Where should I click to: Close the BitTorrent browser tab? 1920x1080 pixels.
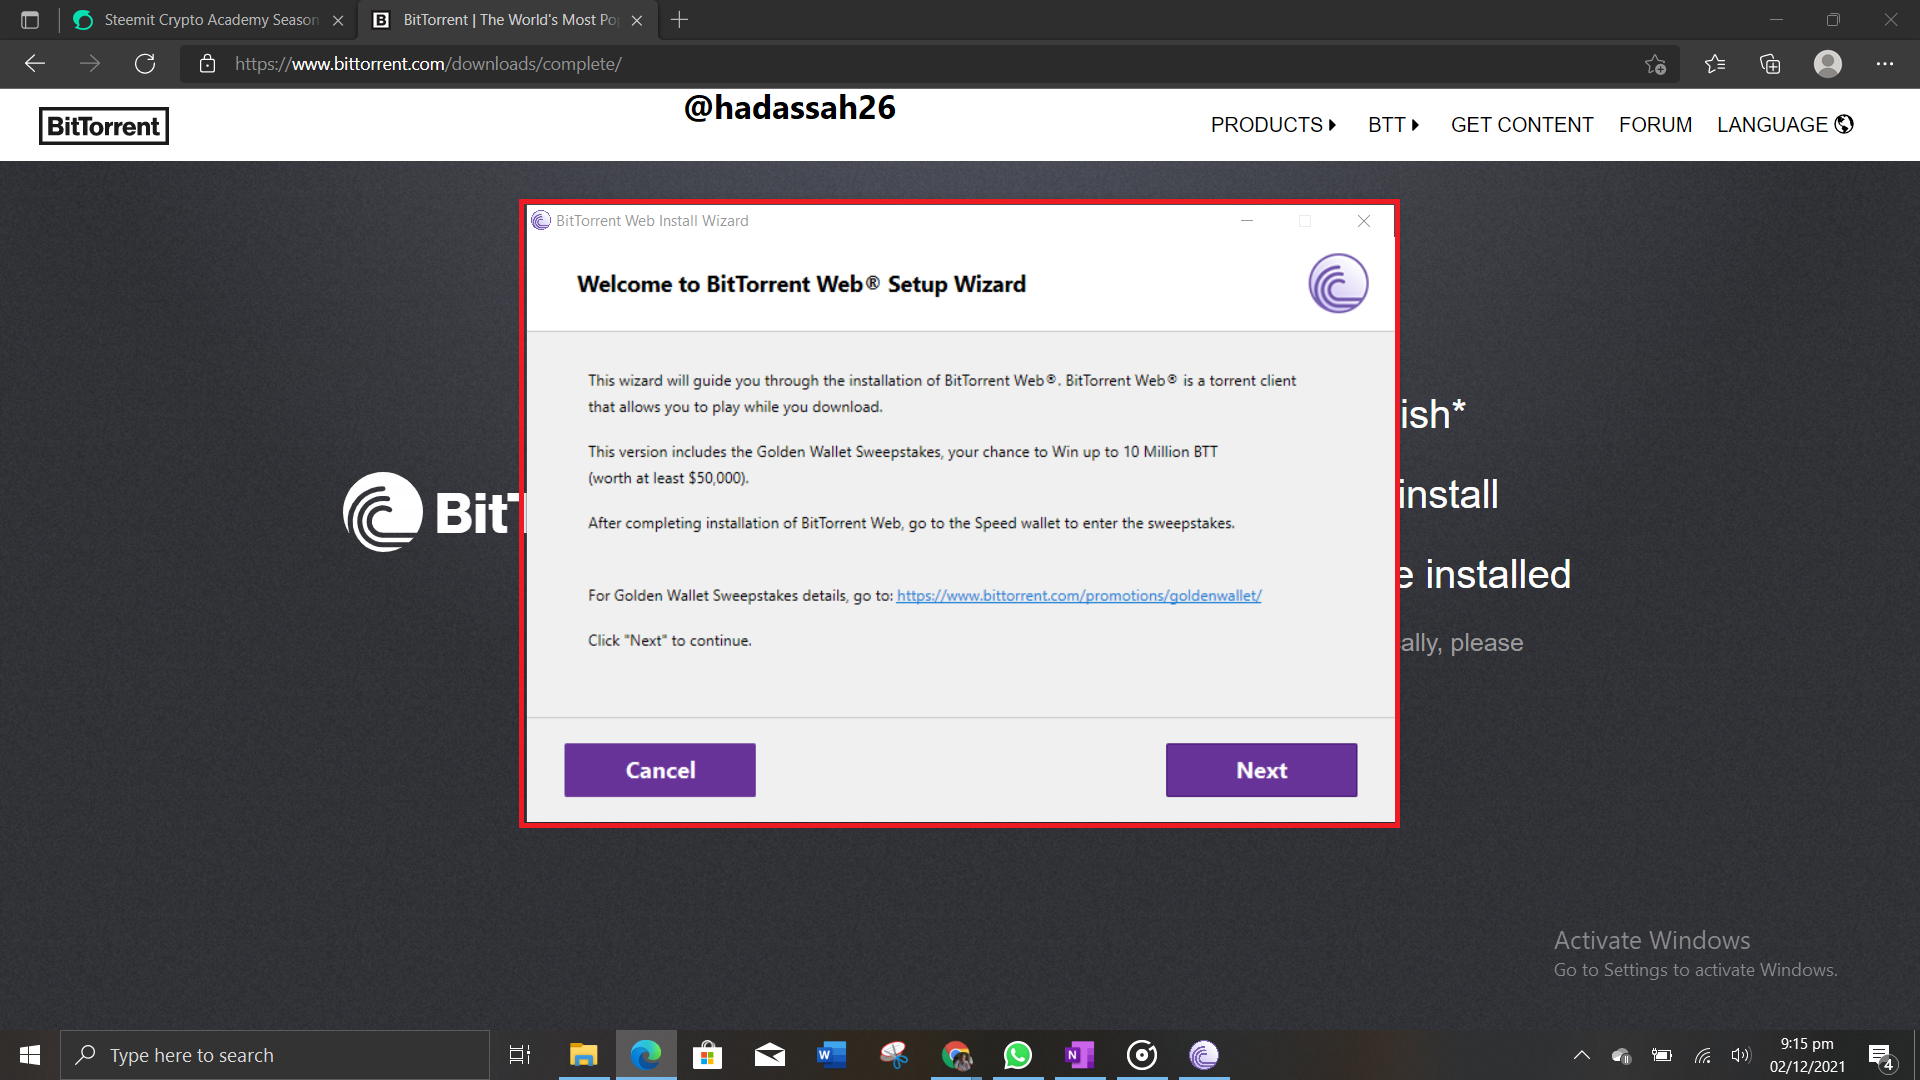pyautogui.click(x=637, y=20)
